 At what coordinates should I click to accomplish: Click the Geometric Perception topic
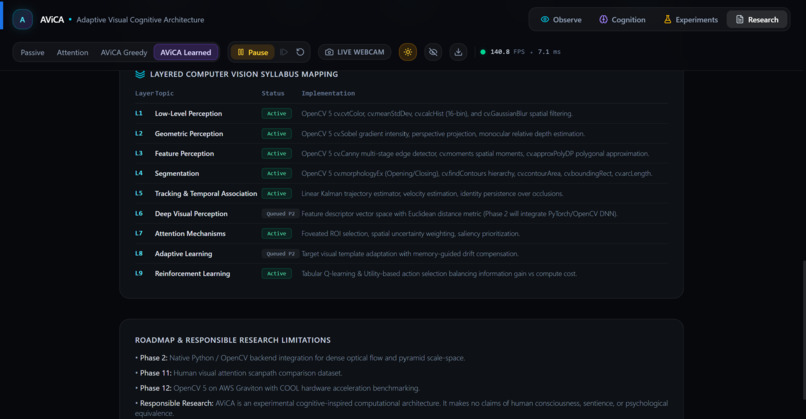189,134
